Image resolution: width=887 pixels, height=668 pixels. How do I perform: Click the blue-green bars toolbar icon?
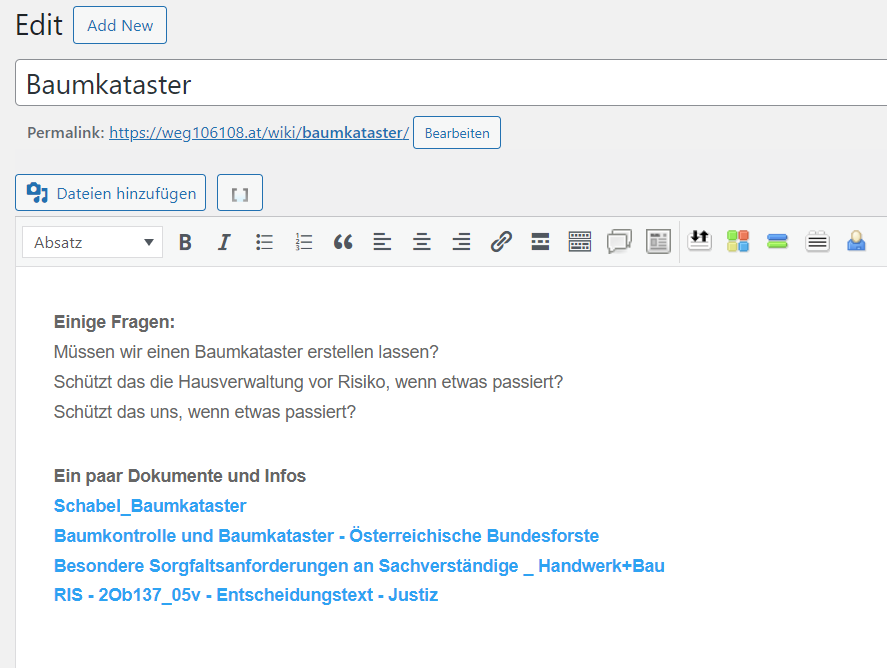pos(778,242)
